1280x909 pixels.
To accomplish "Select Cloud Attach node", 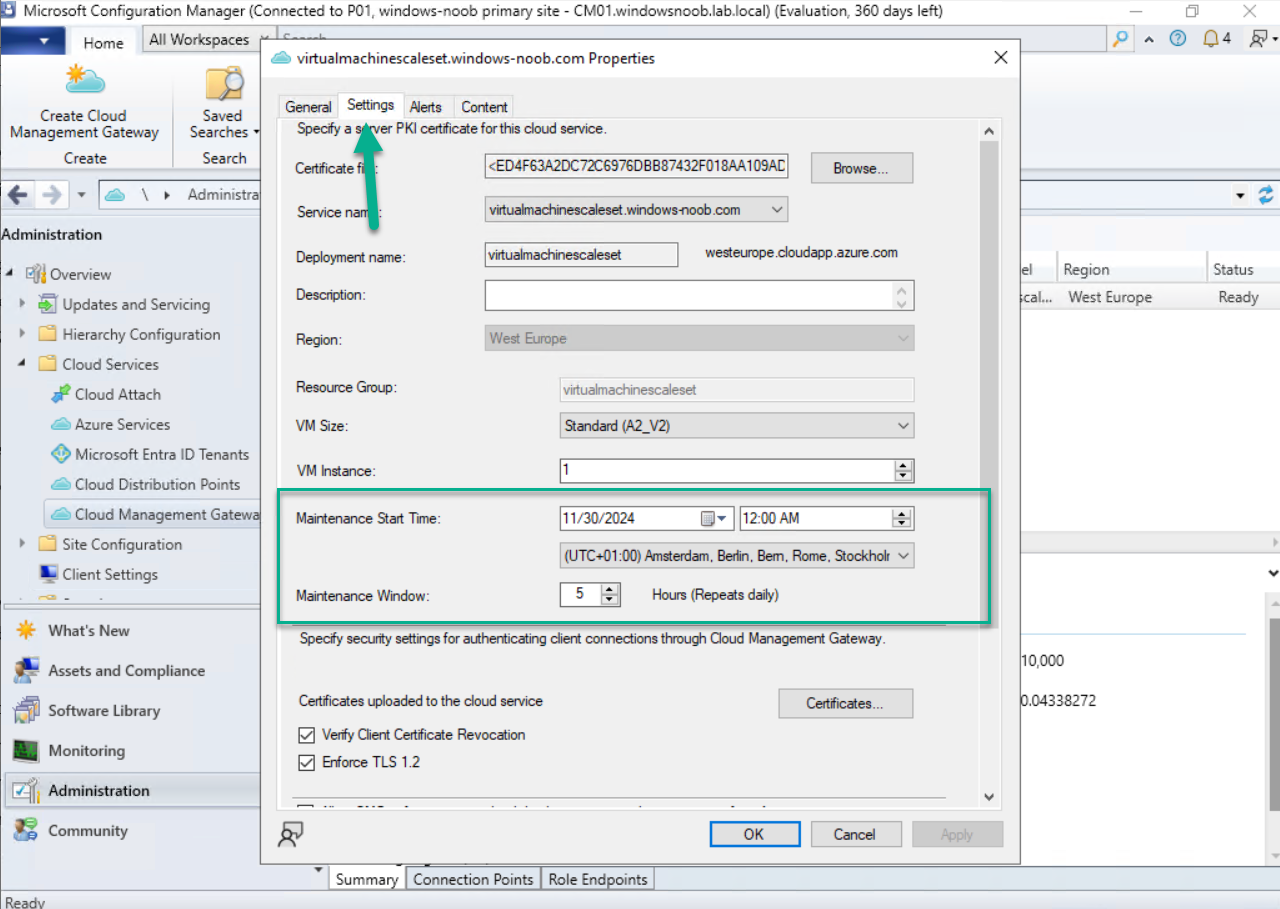I will (117, 394).
